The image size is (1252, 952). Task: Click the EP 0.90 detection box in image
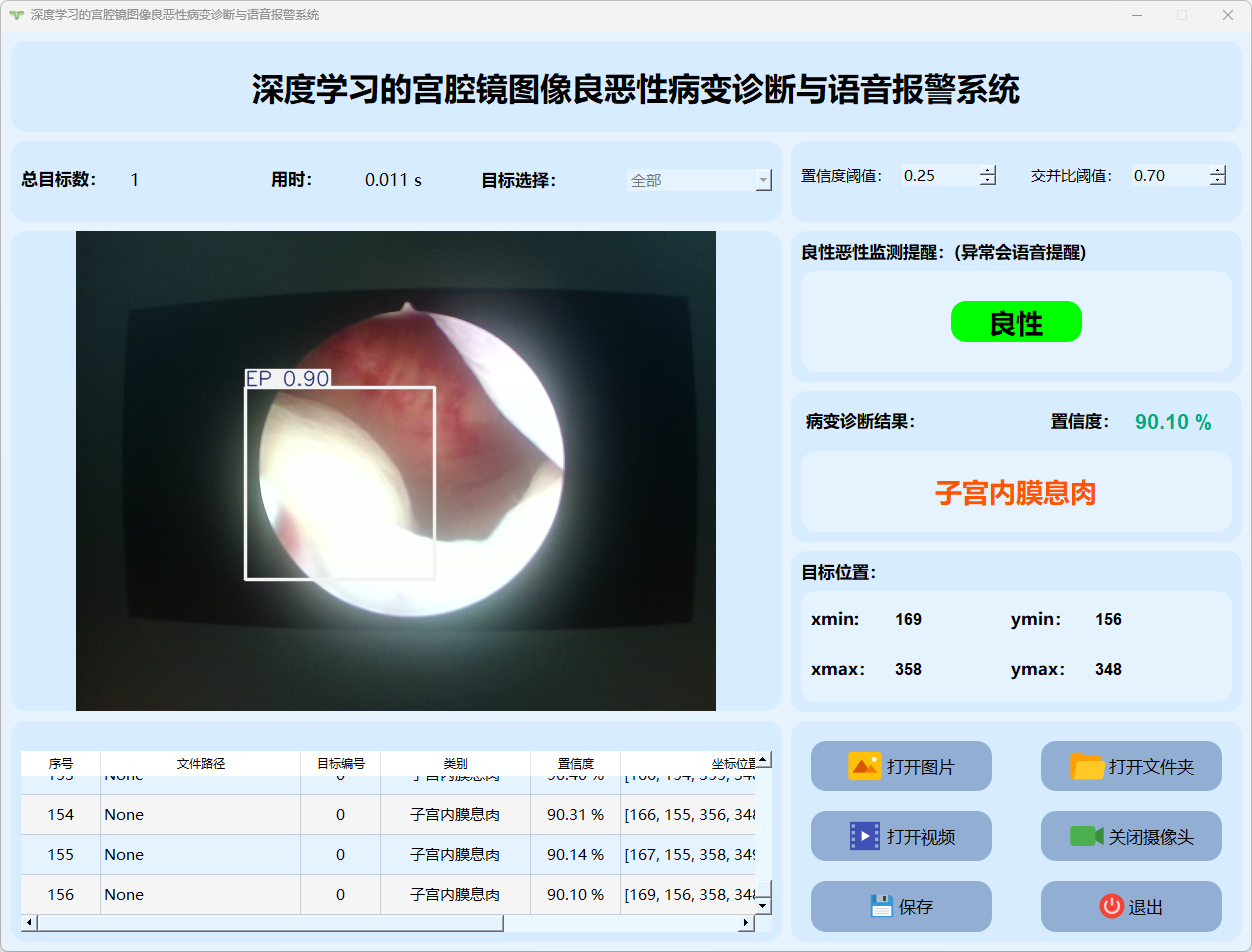pos(340,482)
